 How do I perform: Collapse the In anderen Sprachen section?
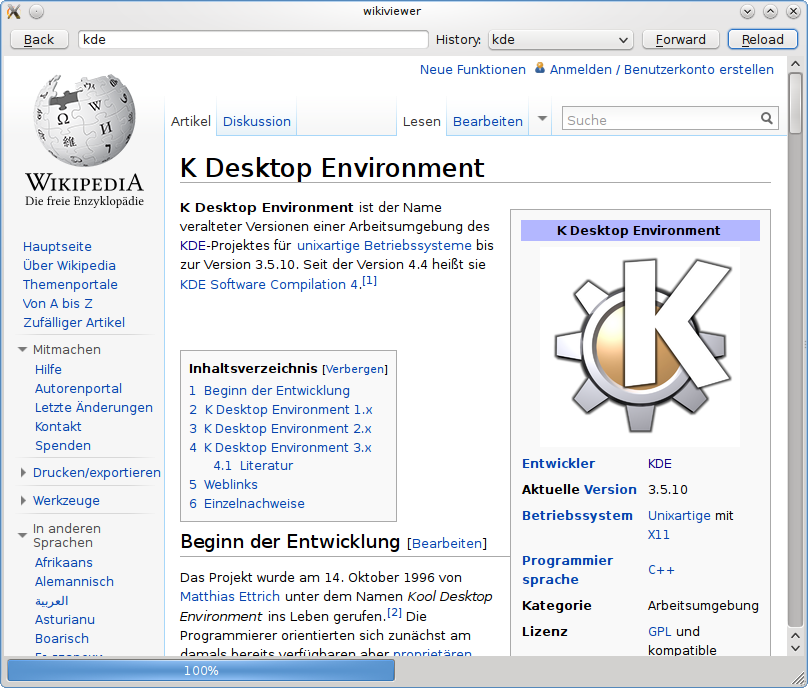pos(22,535)
